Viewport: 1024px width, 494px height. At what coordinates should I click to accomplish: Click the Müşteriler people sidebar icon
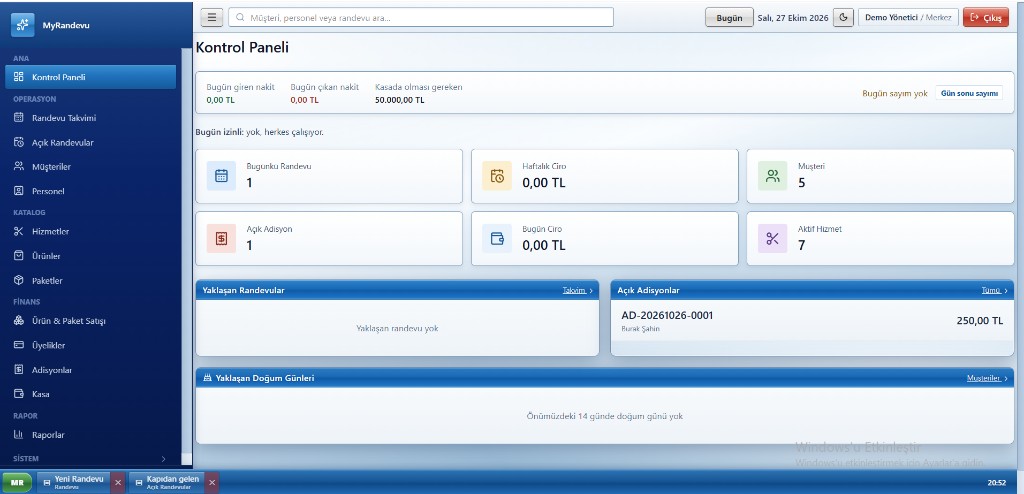pos(18,167)
